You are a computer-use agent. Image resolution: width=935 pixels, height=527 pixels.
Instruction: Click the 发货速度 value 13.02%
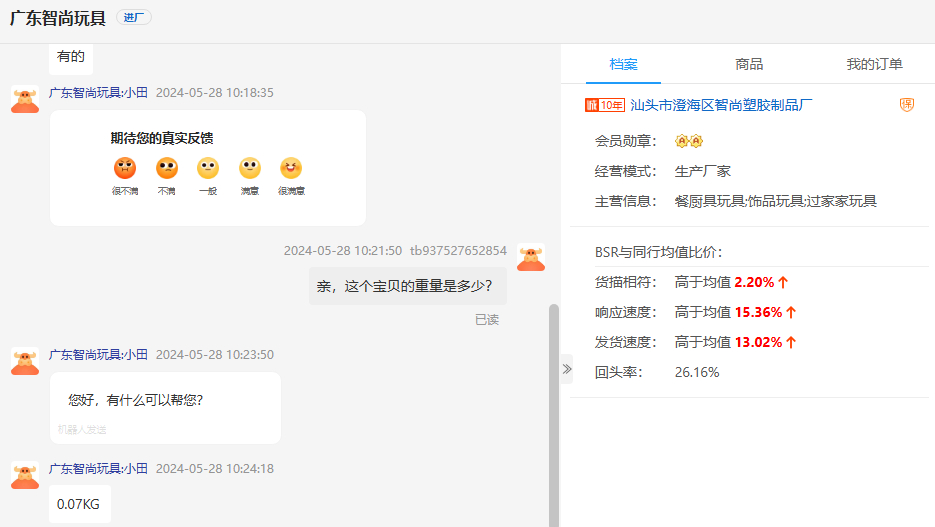click(758, 342)
